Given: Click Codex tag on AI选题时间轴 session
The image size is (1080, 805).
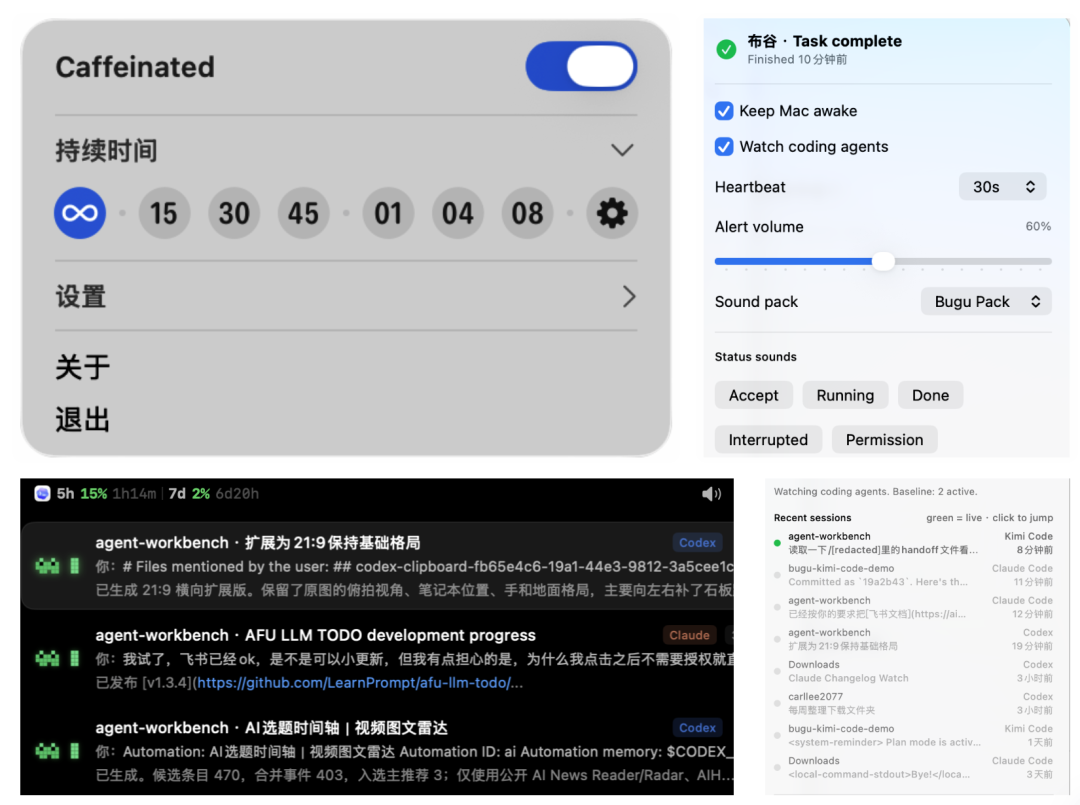Looking at the screenshot, I should 697,728.
